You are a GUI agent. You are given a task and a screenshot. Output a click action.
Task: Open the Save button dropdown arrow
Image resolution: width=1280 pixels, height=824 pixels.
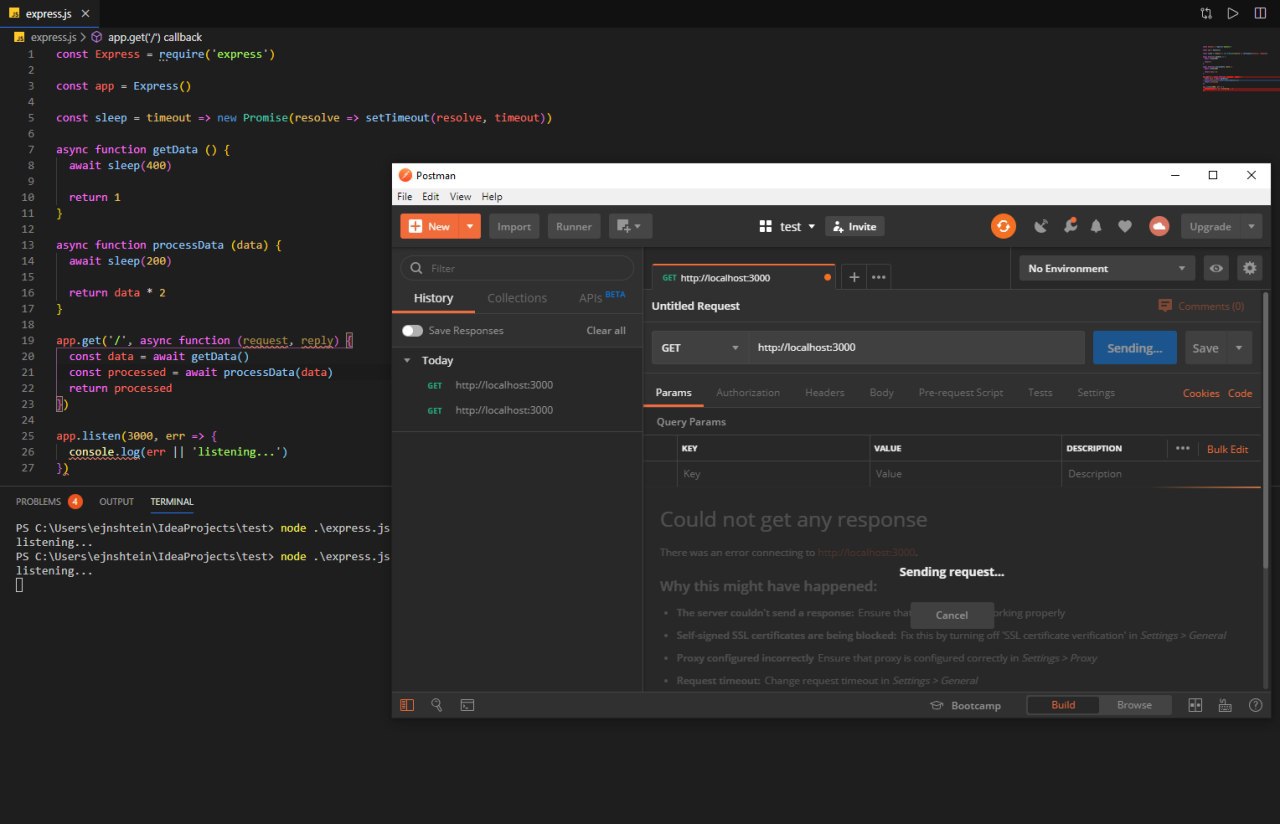click(x=1240, y=348)
